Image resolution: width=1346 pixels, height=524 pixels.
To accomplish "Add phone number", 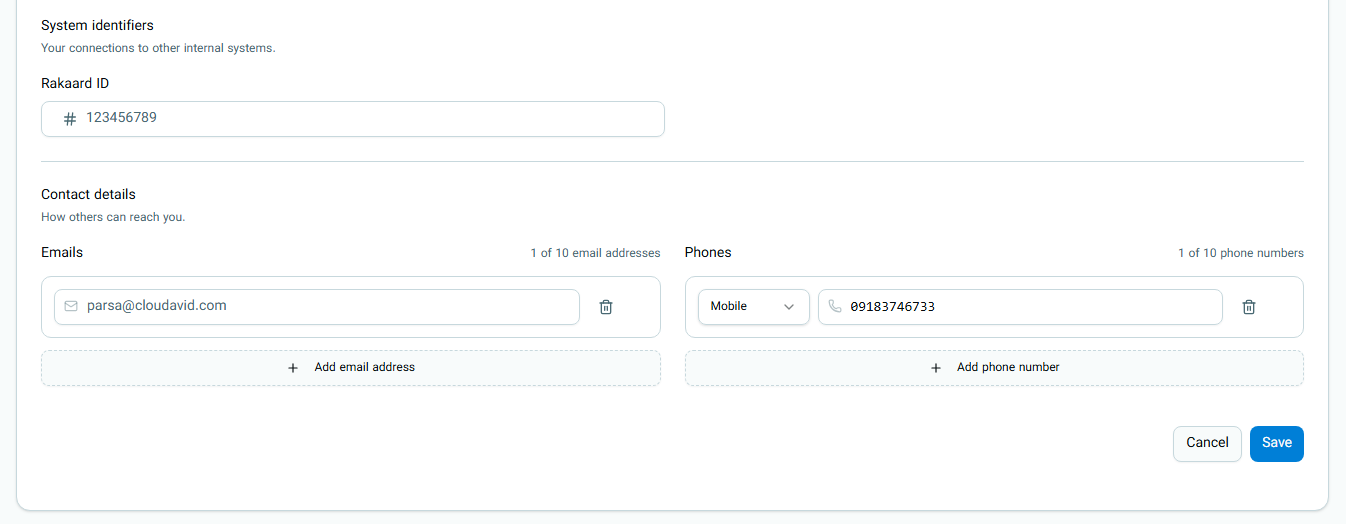I will (994, 368).
